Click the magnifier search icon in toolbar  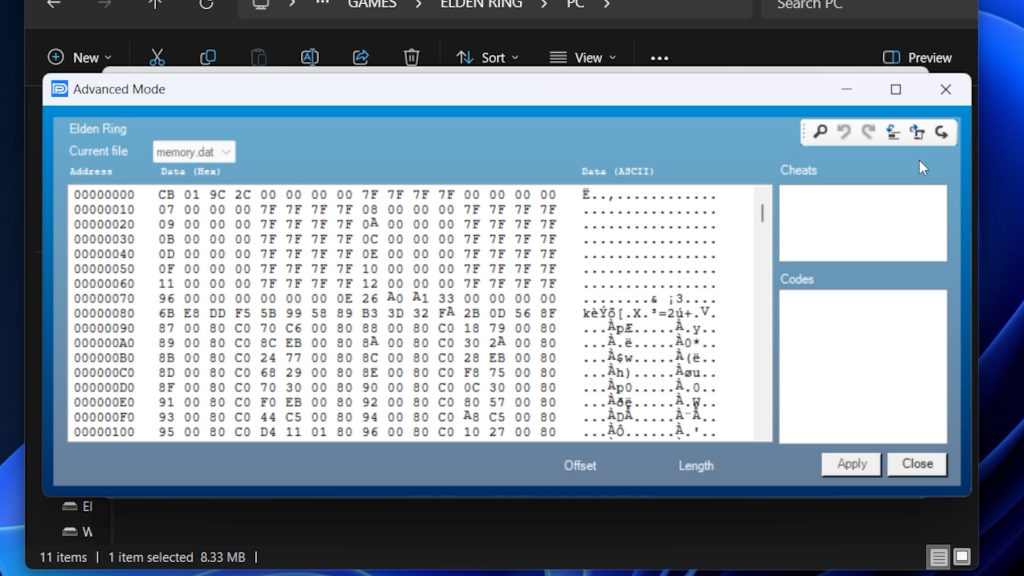point(820,132)
